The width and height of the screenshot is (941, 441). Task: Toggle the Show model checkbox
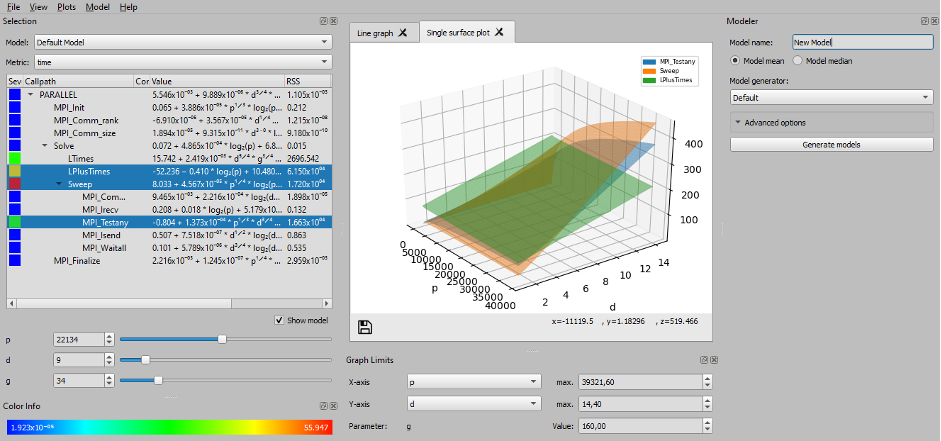(x=278, y=320)
